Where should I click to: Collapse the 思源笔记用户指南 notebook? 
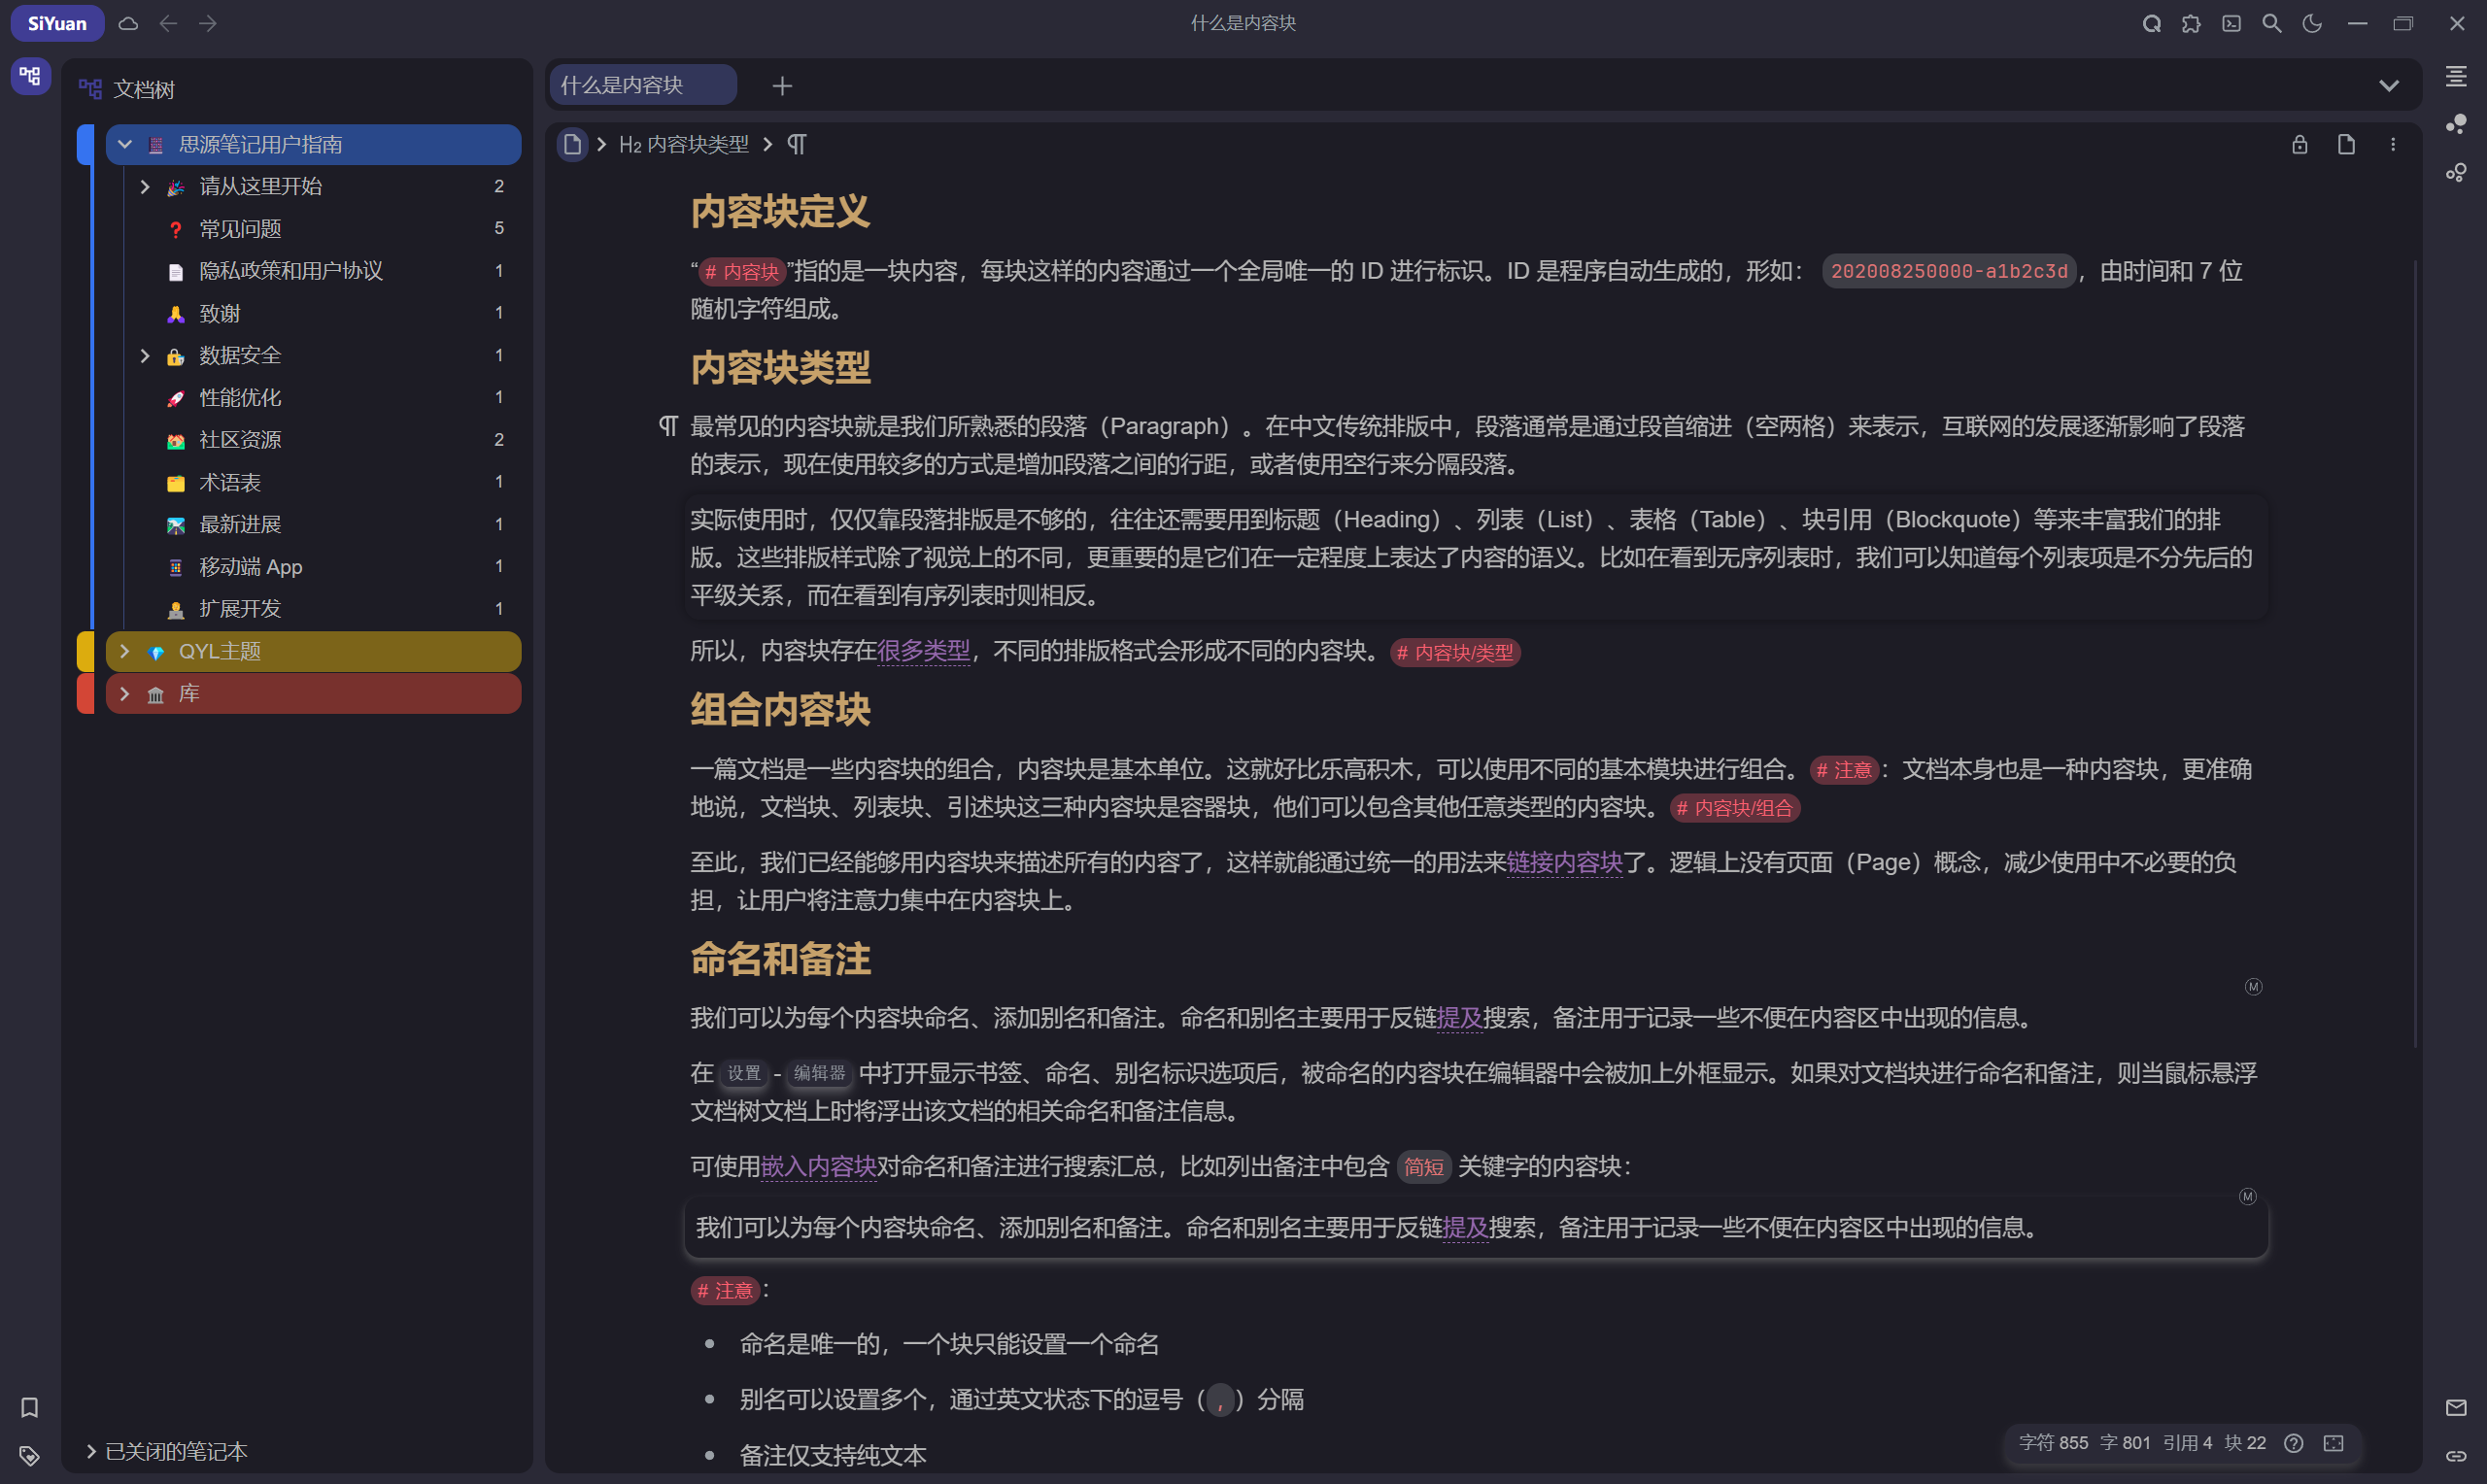pos(124,144)
